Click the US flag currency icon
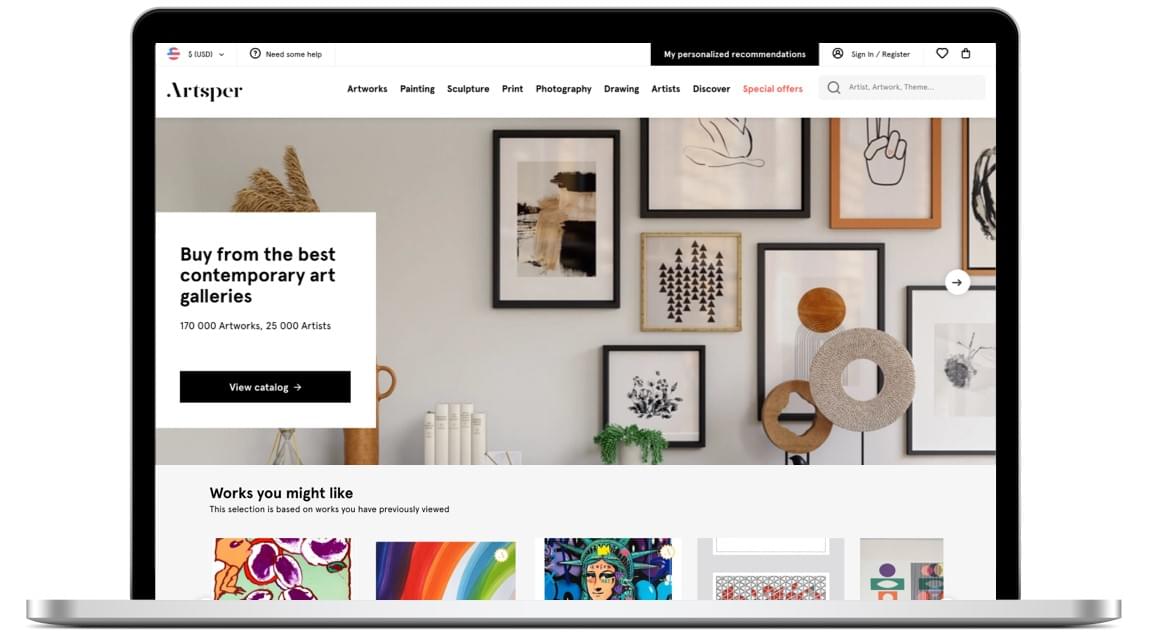Viewport: 1151px width, 642px height. [x=174, y=54]
